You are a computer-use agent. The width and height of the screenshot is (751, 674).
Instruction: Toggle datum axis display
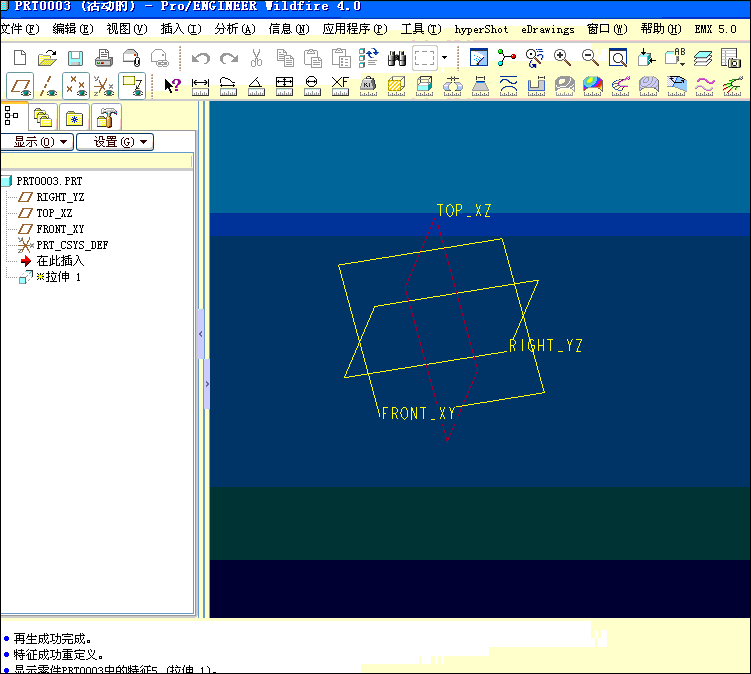47,86
